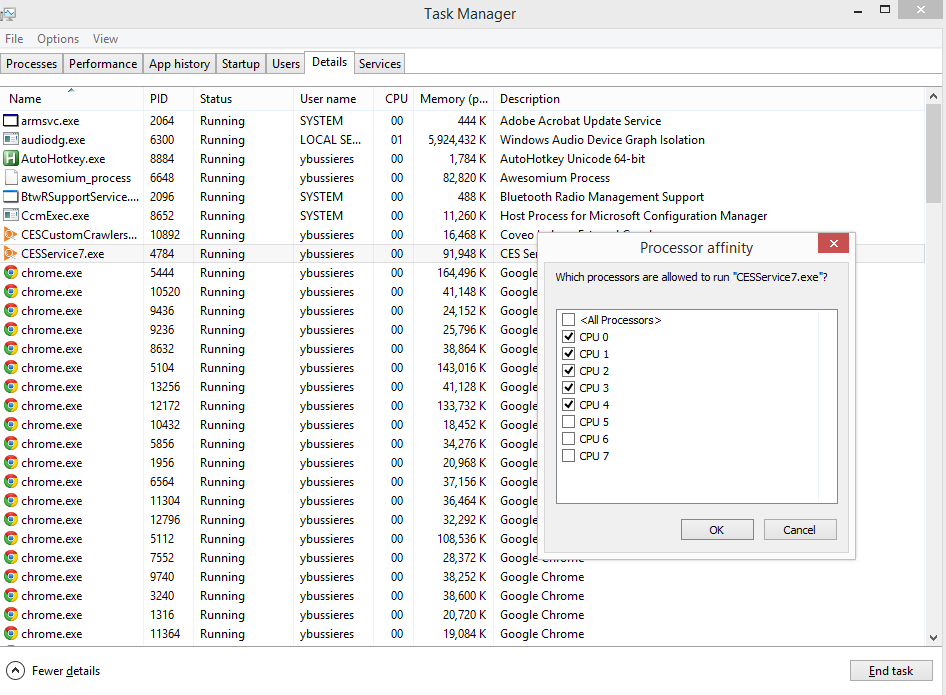Click Chrome icon for PID 10432 row
Viewport: 946px width, 695px height.
(x=11, y=424)
